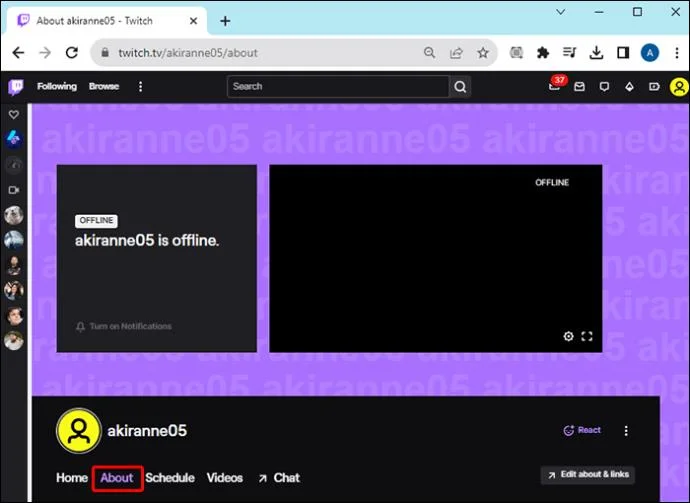690x503 pixels.
Task: Bookmark this page with the star
Action: [x=483, y=53]
